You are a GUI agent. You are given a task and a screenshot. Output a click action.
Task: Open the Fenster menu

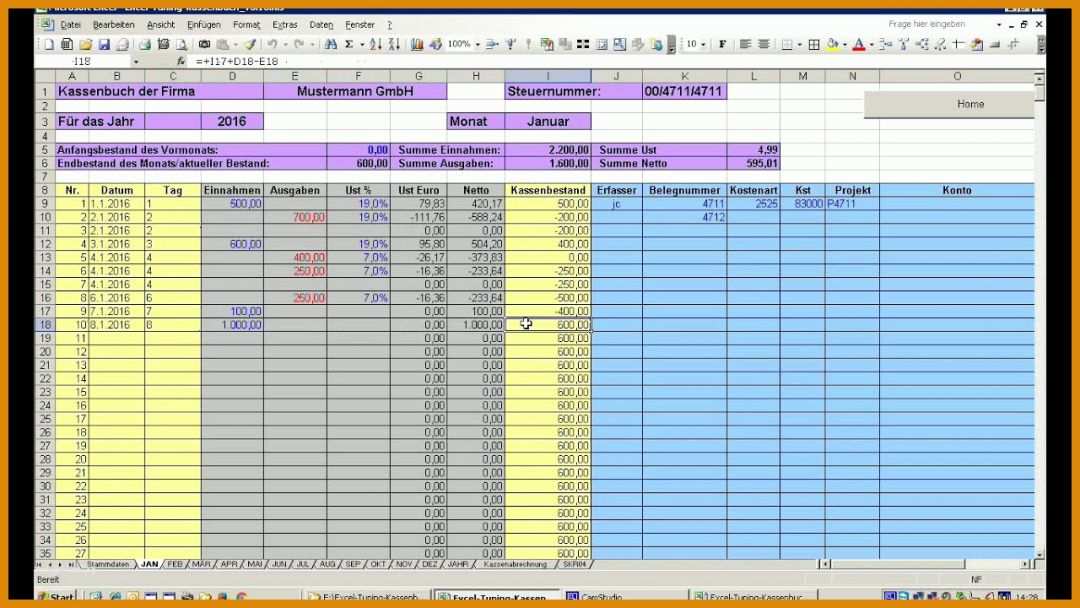point(360,25)
